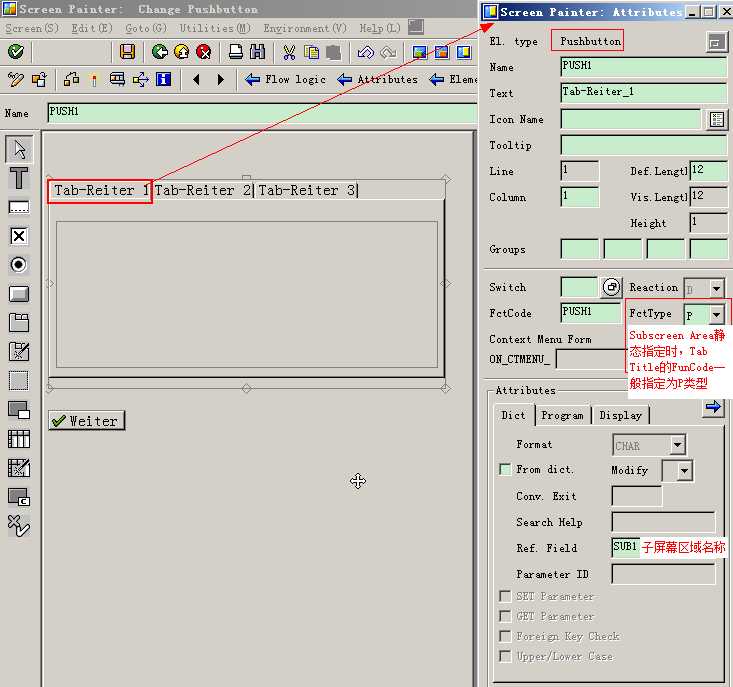Open the FctType dropdown
Image resolution: width=733 pixels, height=687 pixels.
(716, 315)
